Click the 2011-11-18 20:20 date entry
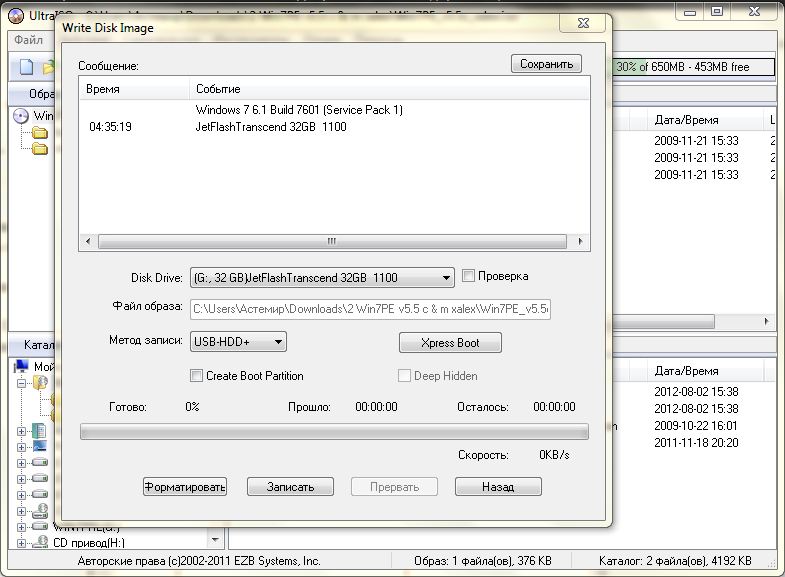 pyautogui.click(x=696, y=443)
